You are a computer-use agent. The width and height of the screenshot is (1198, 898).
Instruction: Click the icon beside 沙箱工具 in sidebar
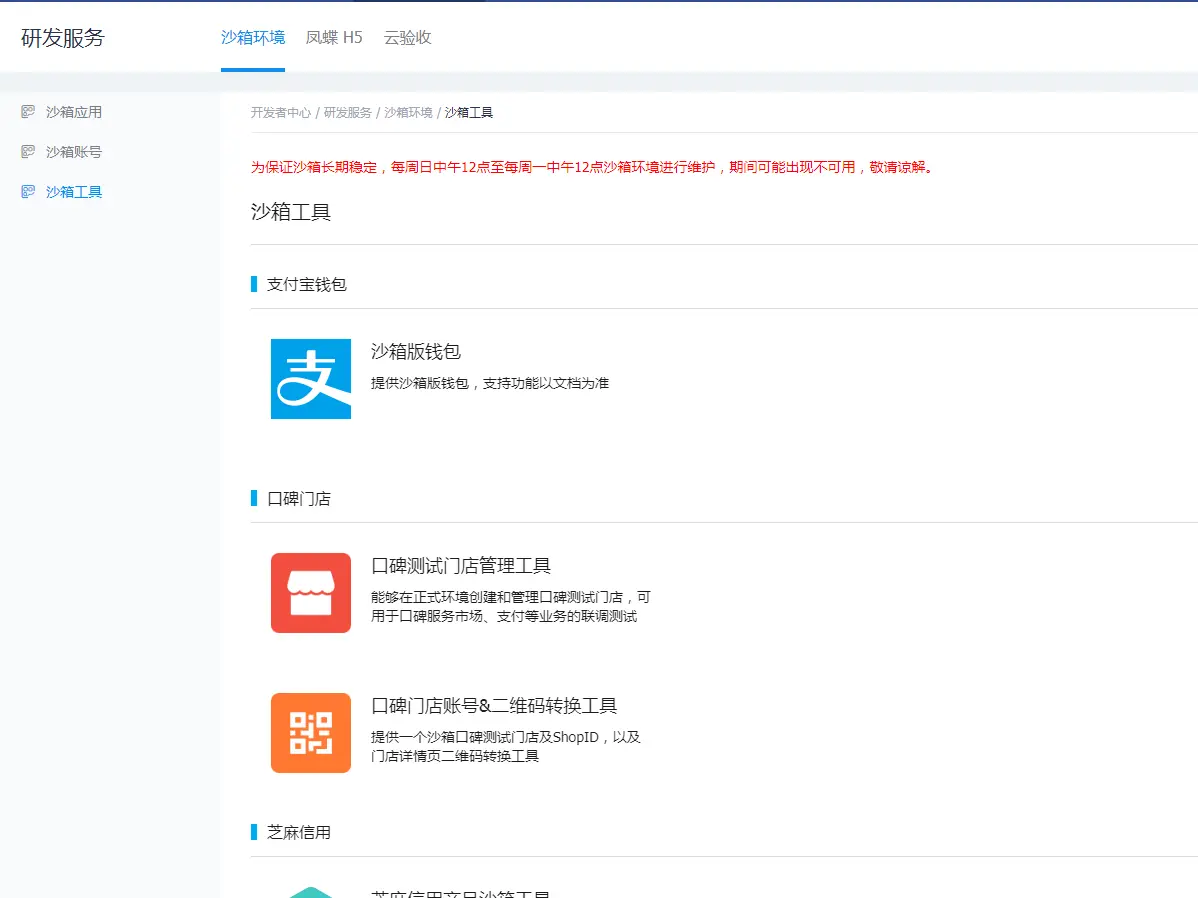coord(28,191)
